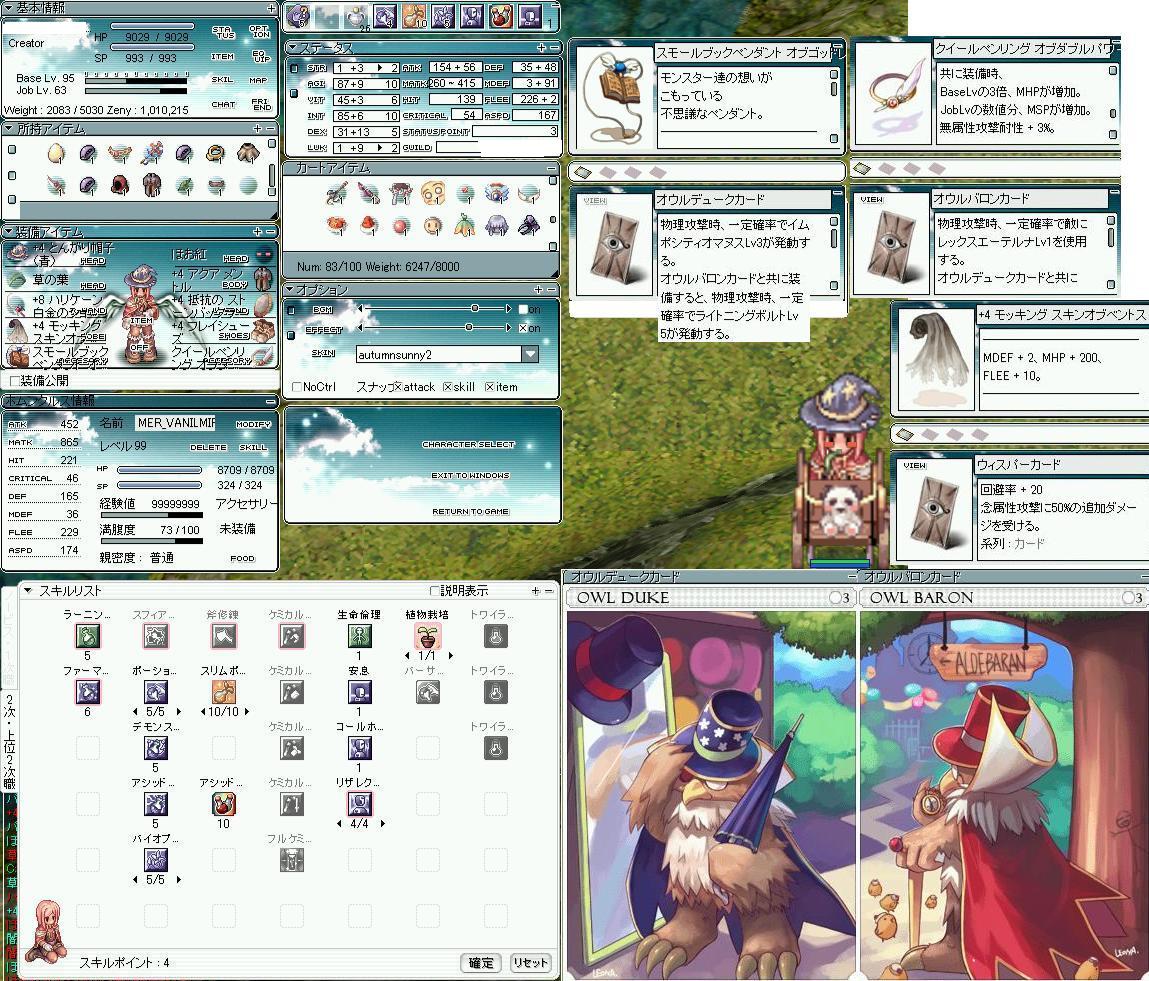Click the LUK increase arrow

coord(380,148)
